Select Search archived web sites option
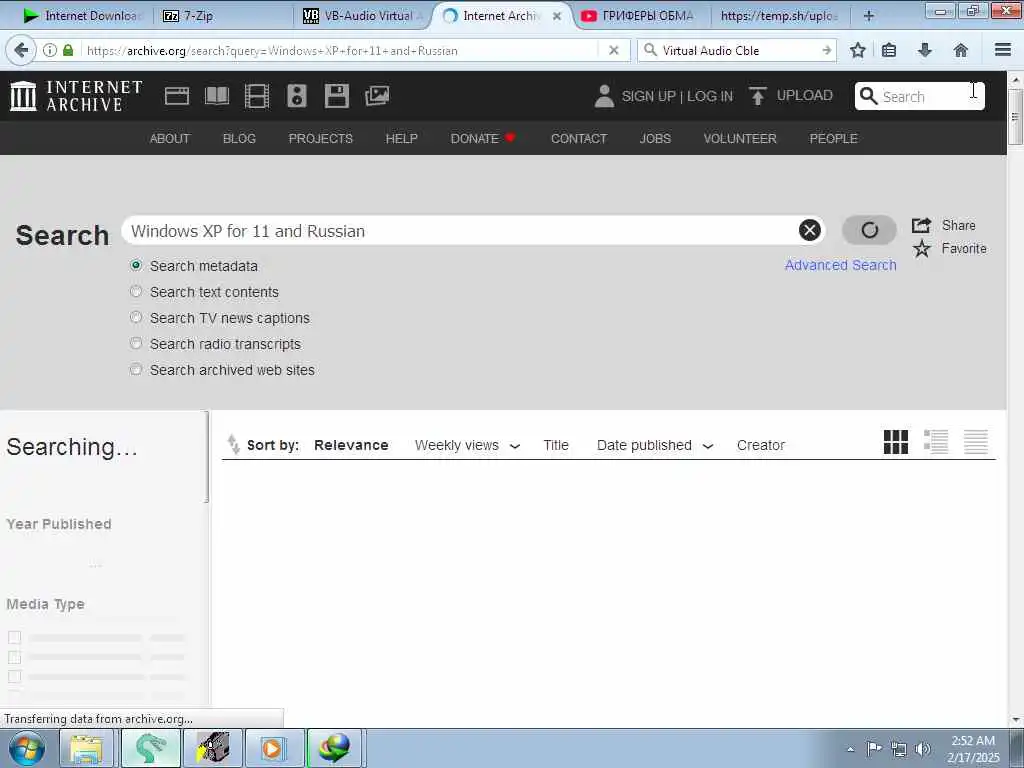This screenshot has height=768, width=1024. (x=136, y=370)
